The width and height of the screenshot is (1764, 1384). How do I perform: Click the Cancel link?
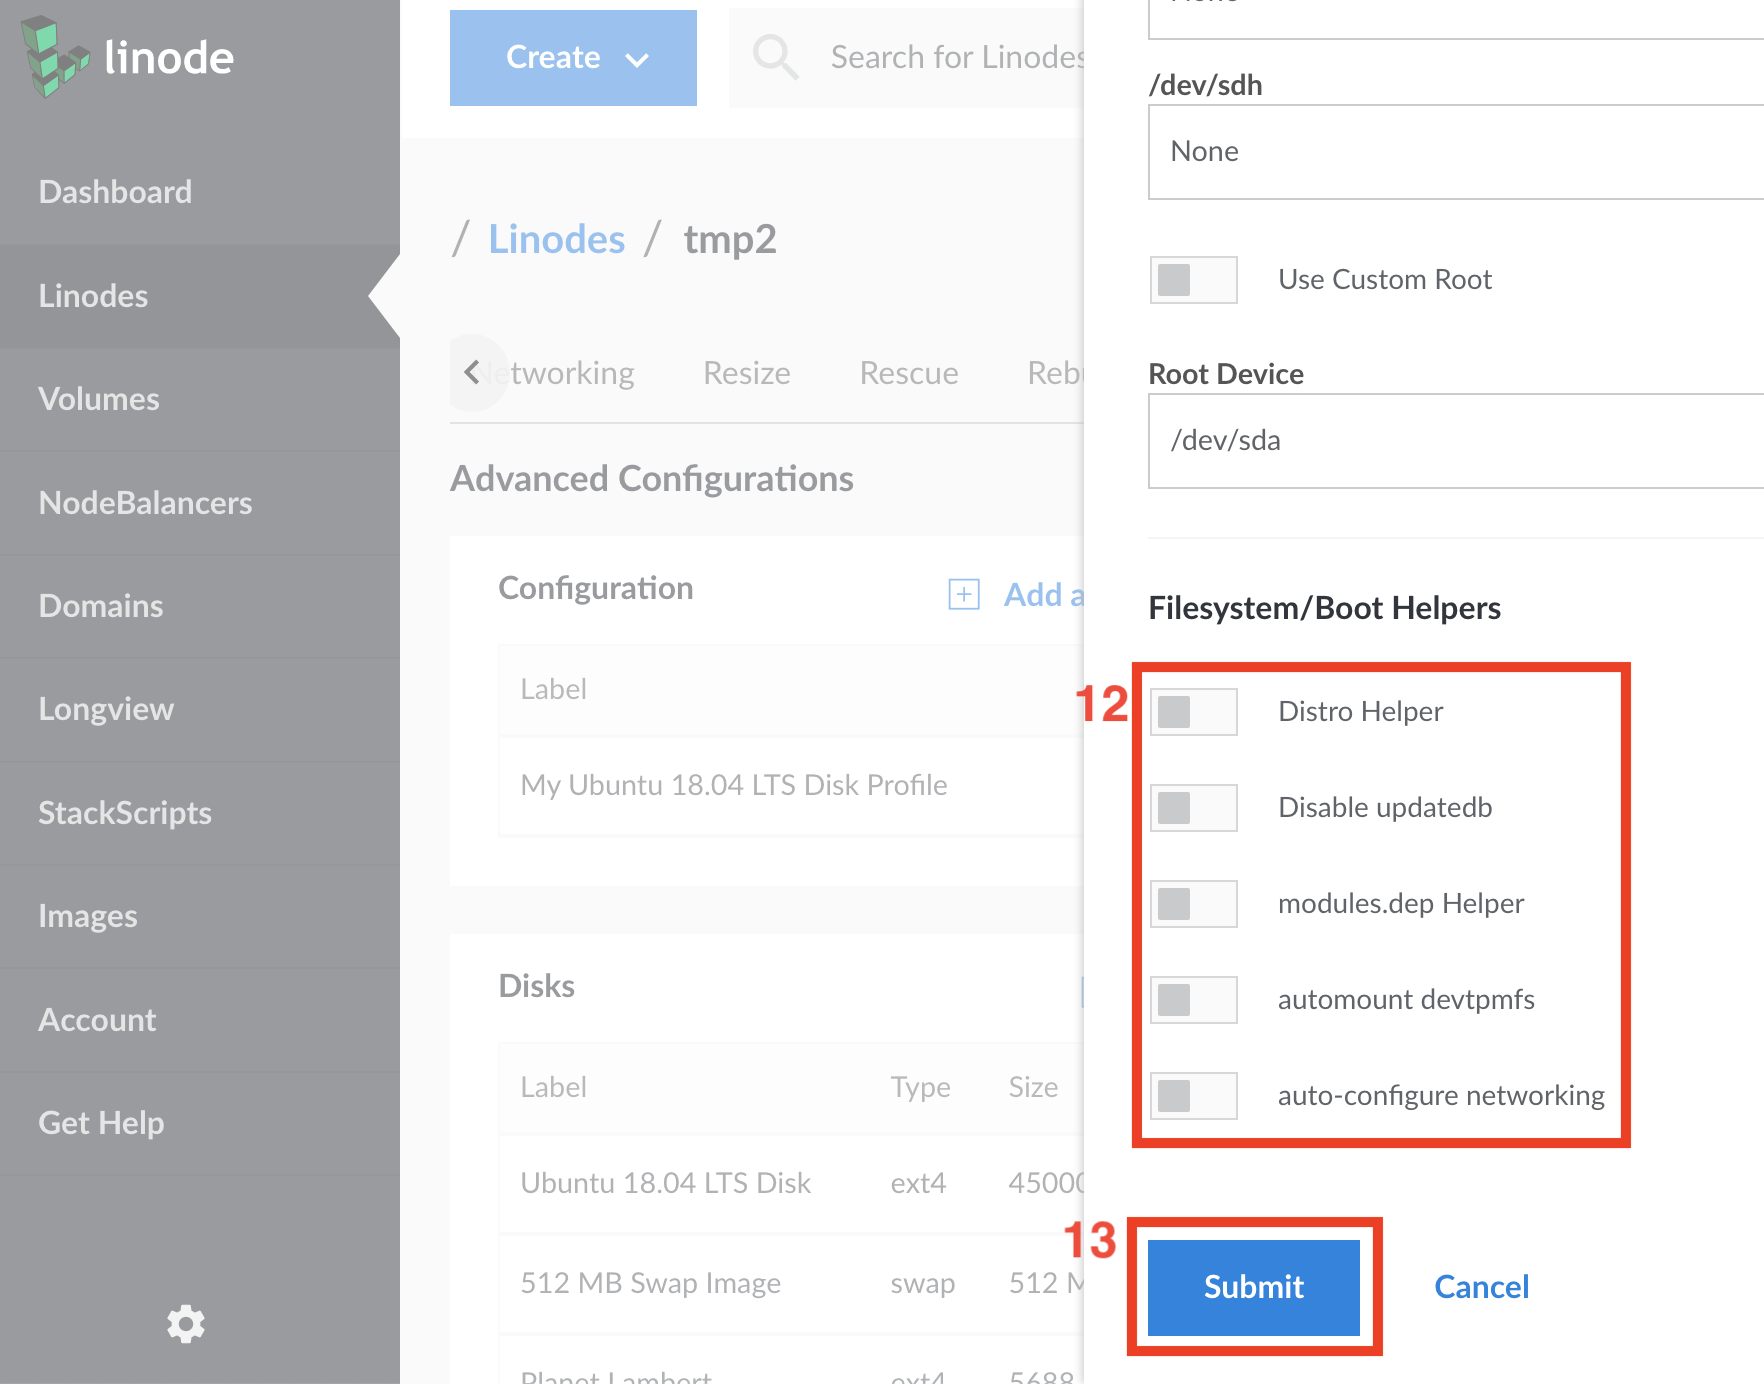click(x=1482, y=1287)
